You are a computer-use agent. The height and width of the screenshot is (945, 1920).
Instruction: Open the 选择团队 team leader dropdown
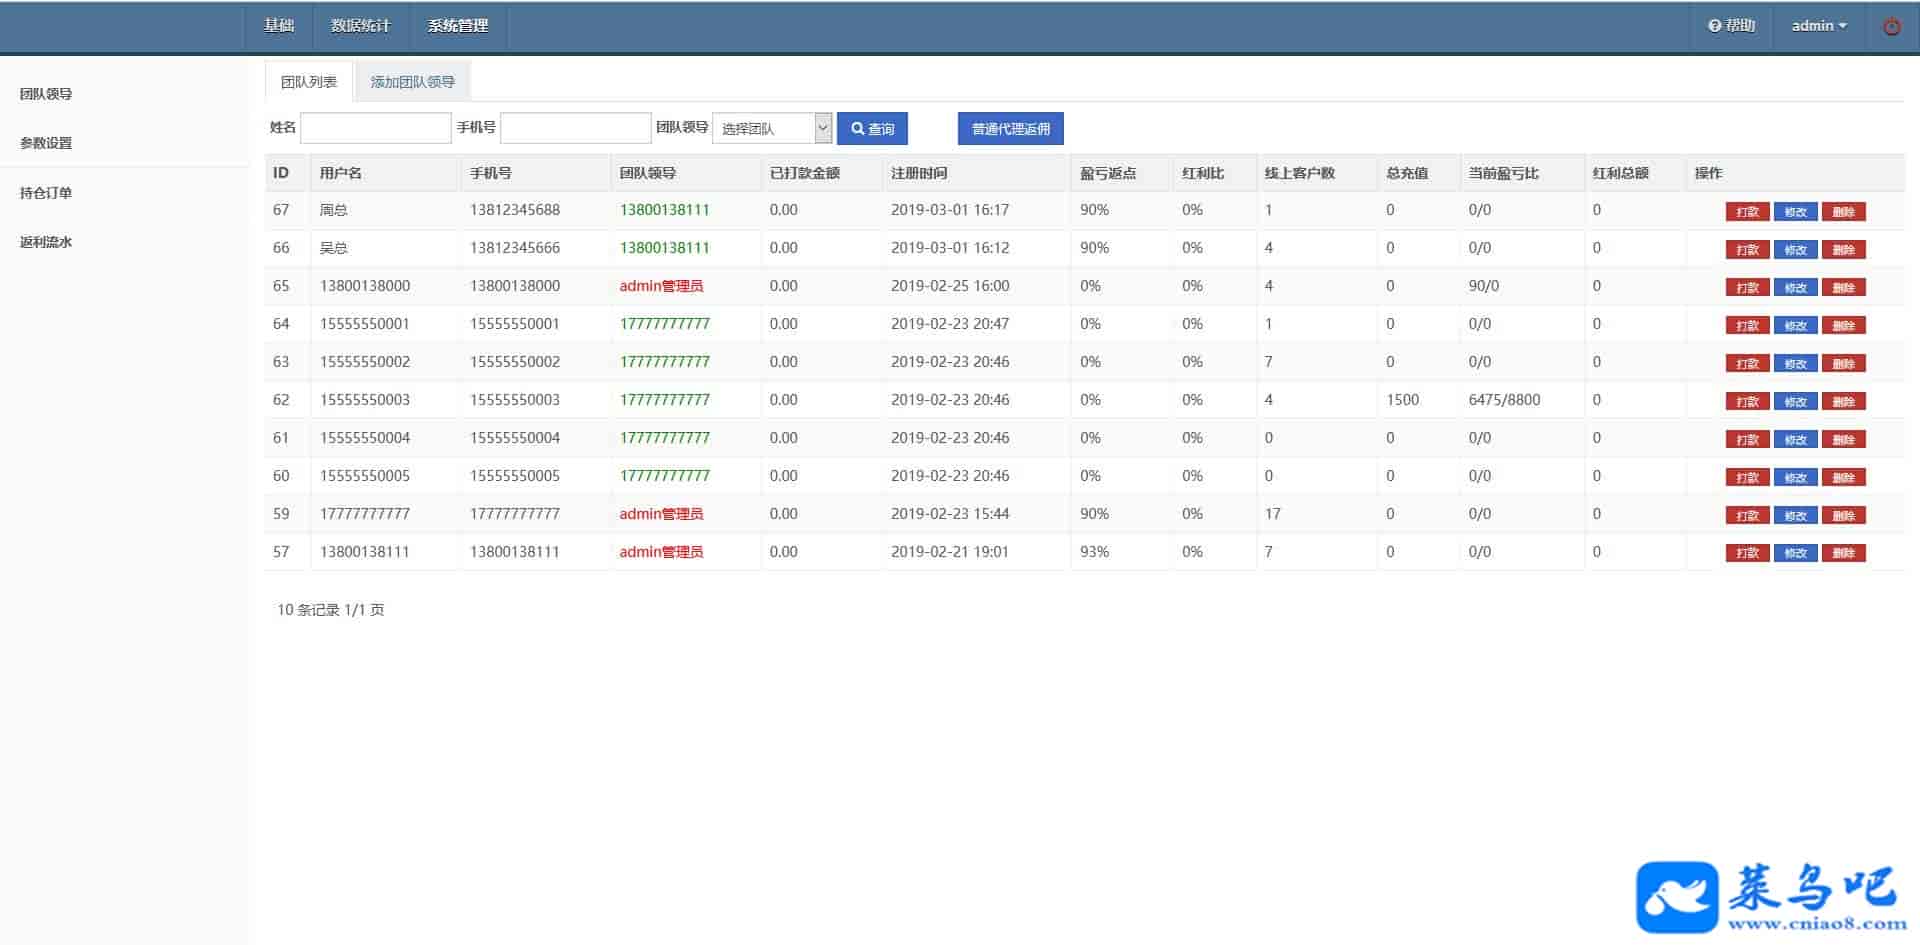pos(771,129)
